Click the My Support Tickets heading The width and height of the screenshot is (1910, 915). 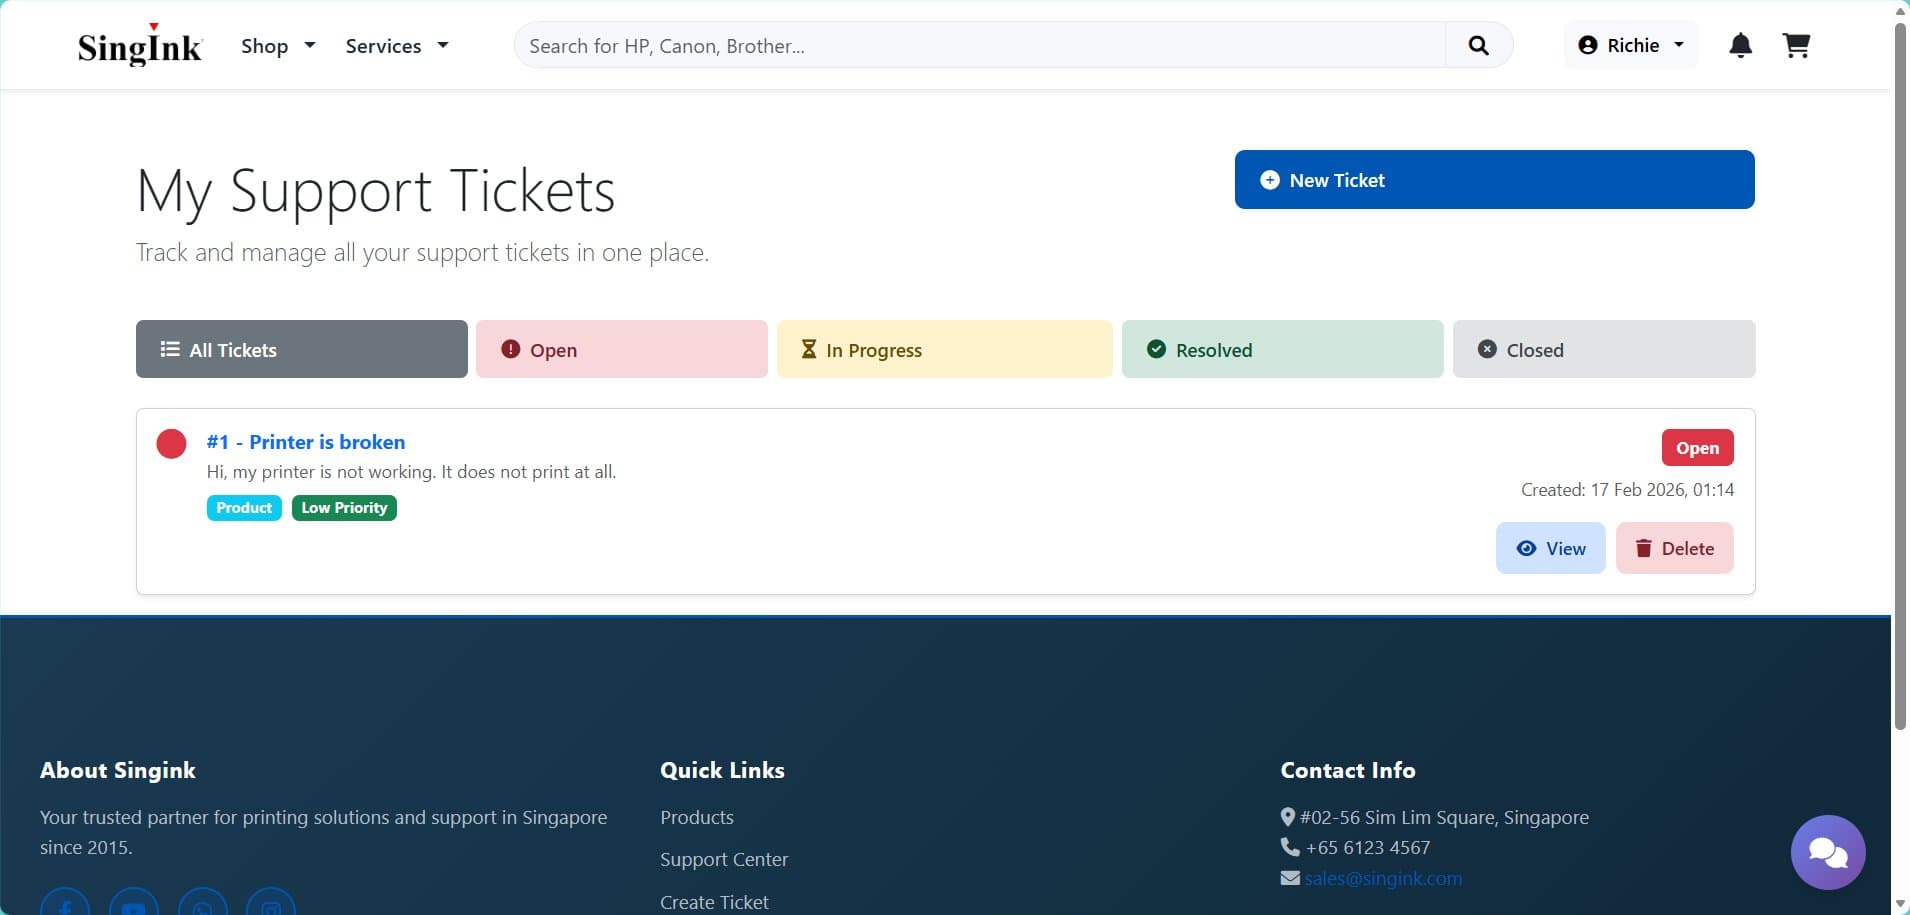[x=375, y=191]
